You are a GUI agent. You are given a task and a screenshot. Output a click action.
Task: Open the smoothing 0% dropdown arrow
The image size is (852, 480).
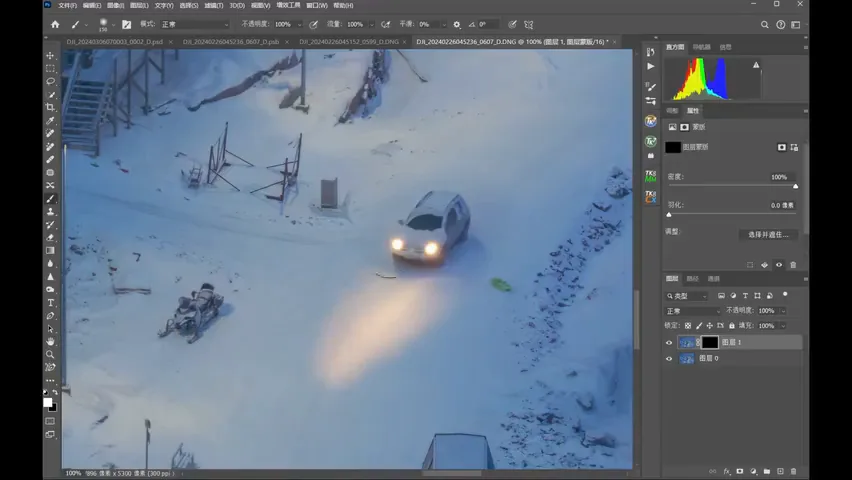click(x=444, y=24)
